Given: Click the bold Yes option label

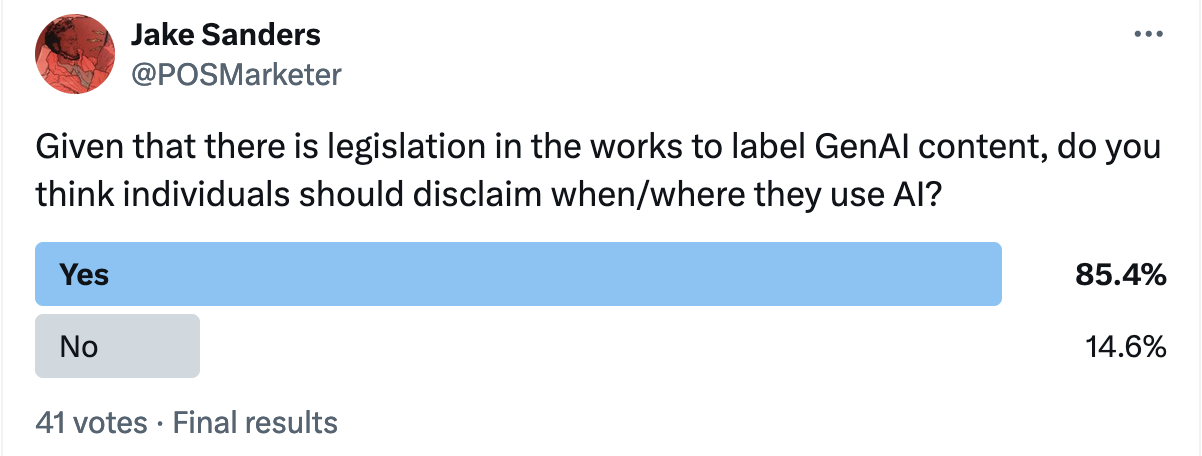Looking at the screenshot, I should [x=84, y=274].
